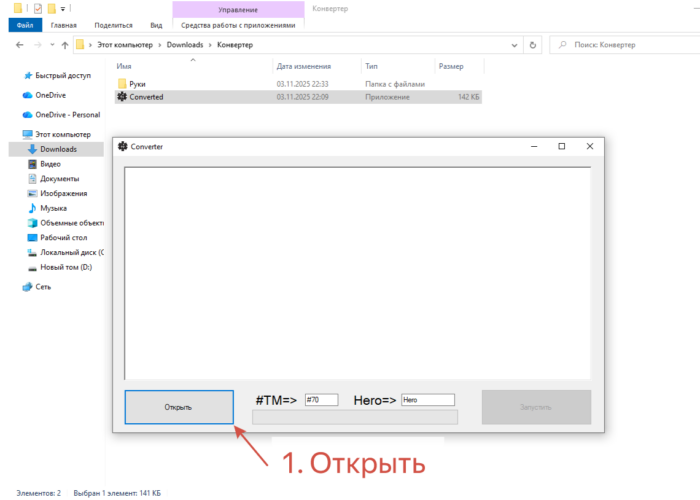Click the Видео library icon

31,164
